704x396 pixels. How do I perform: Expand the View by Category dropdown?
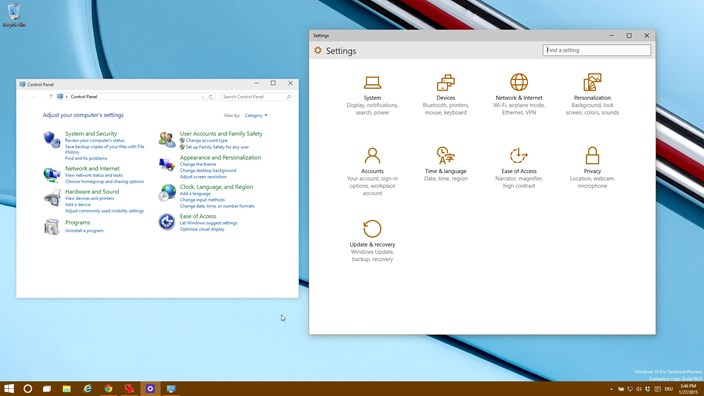point(256,115)
